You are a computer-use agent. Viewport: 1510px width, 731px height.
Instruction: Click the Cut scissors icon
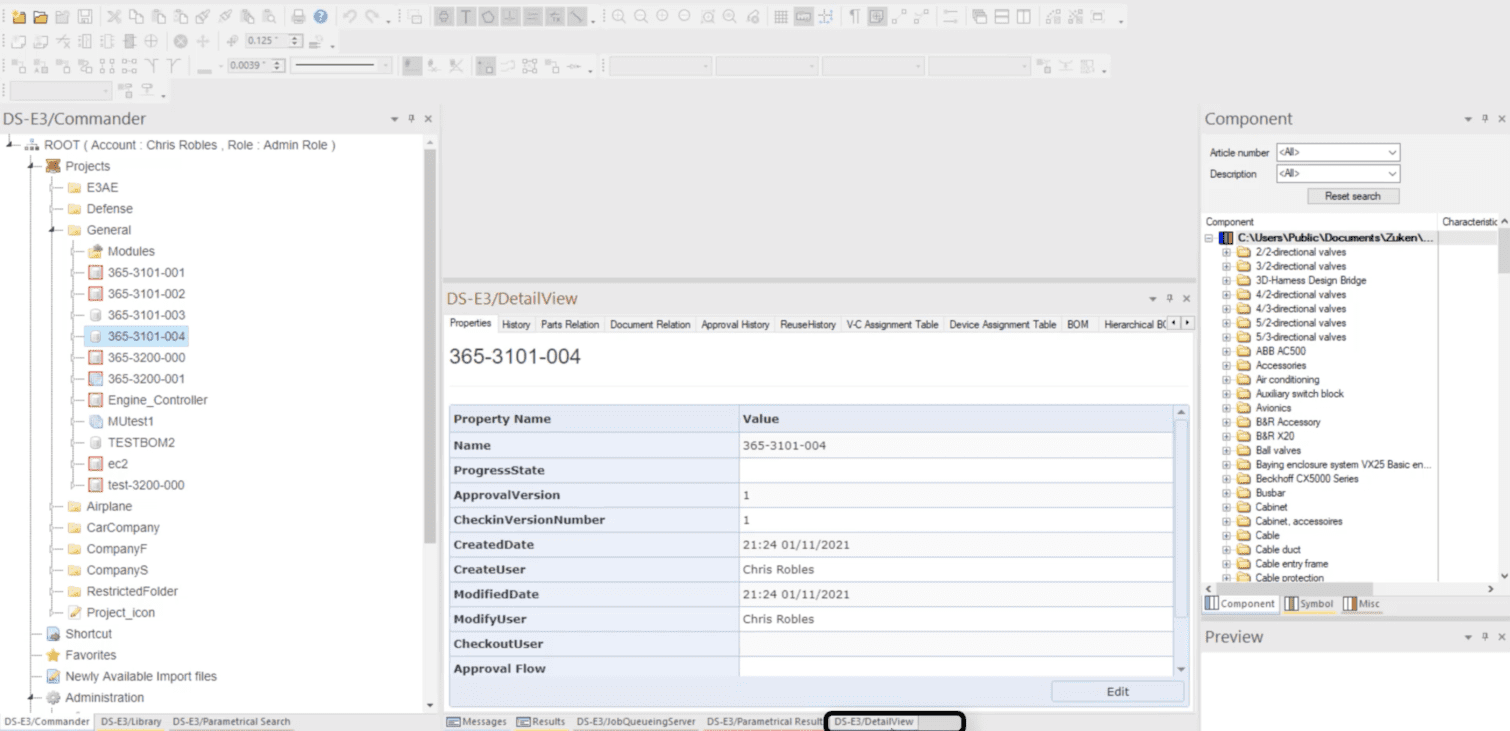tap(114, 17)
